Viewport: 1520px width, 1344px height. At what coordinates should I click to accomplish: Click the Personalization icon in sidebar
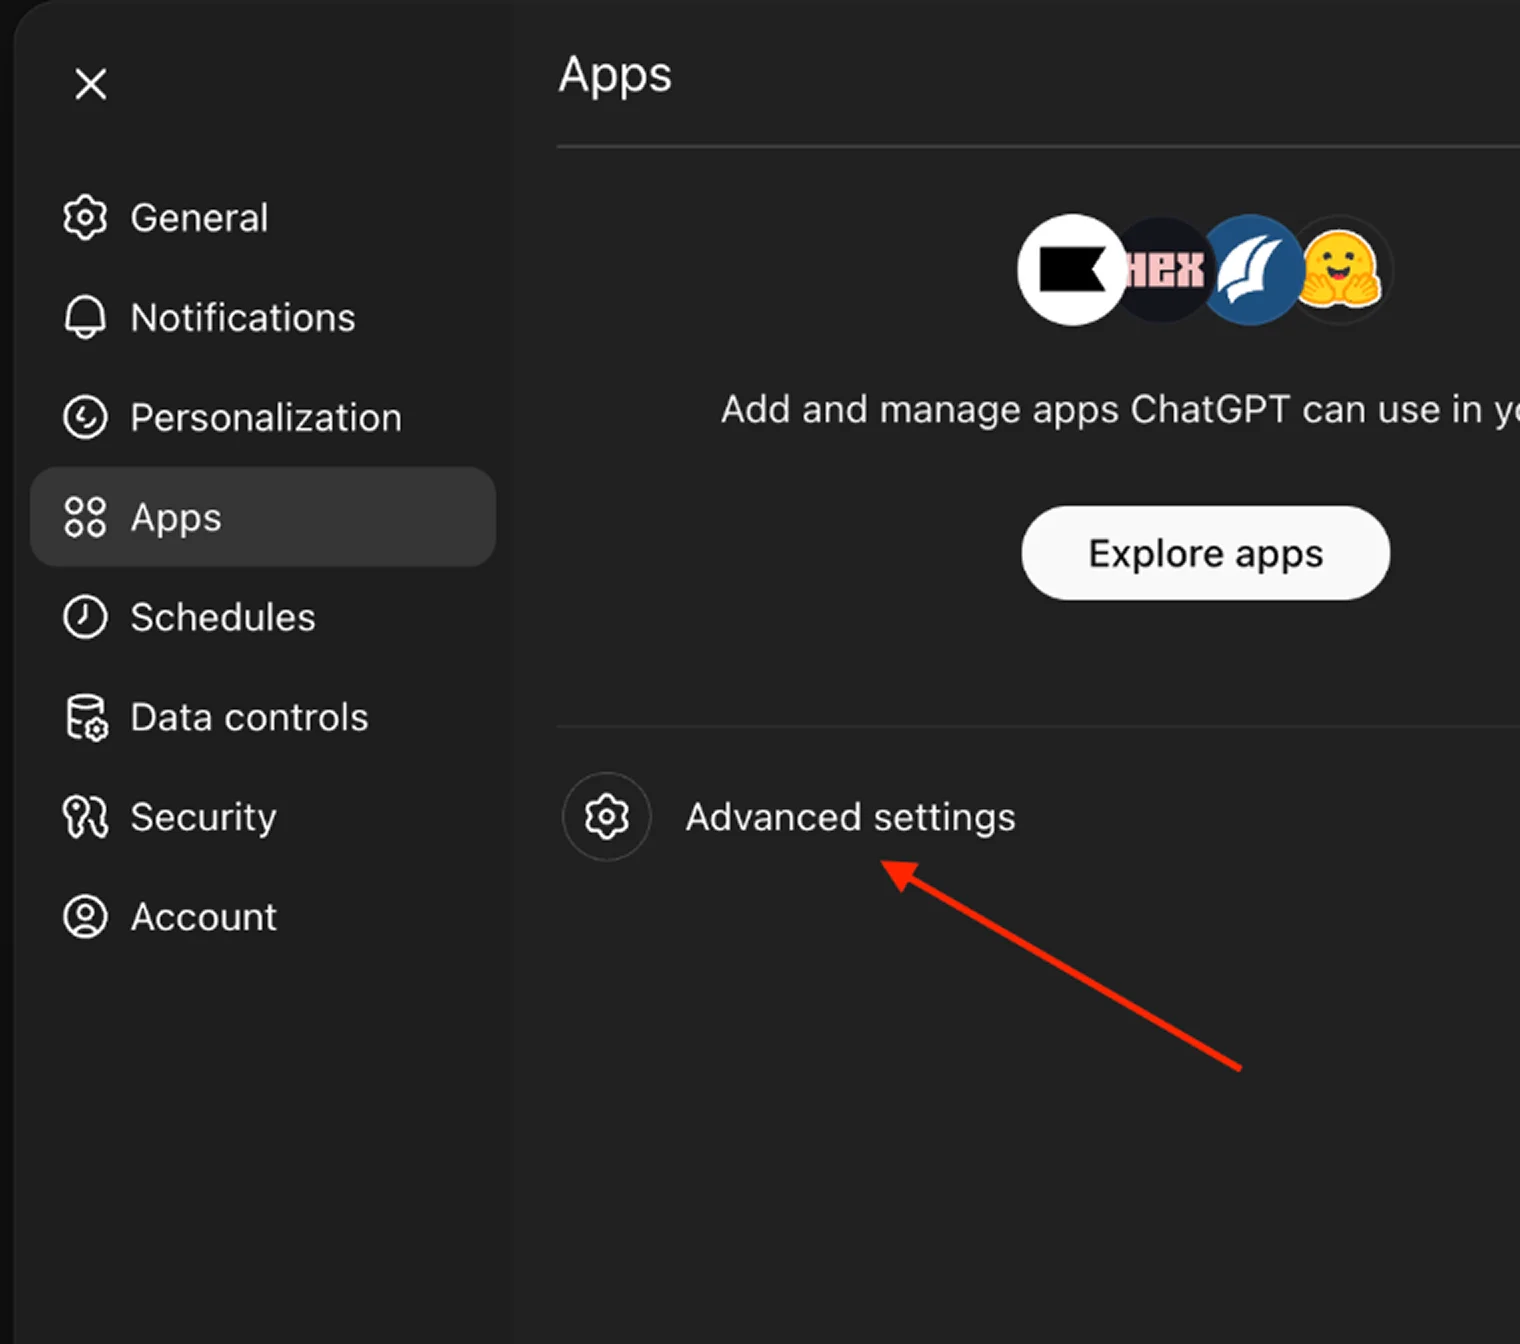[x=85, y=417]
